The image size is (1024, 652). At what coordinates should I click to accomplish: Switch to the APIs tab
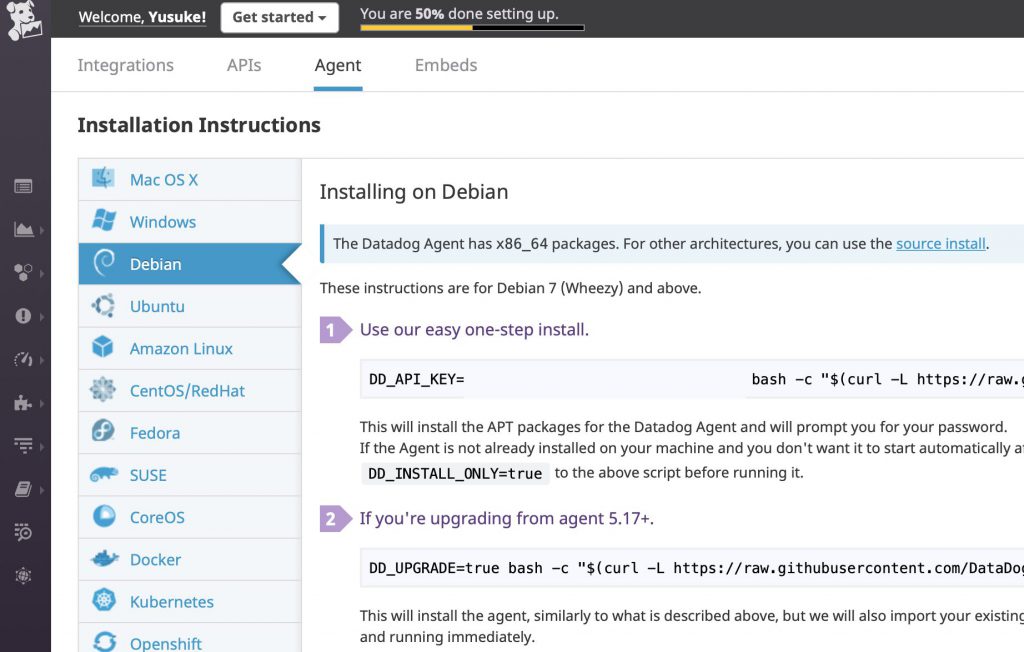[244, 65]
